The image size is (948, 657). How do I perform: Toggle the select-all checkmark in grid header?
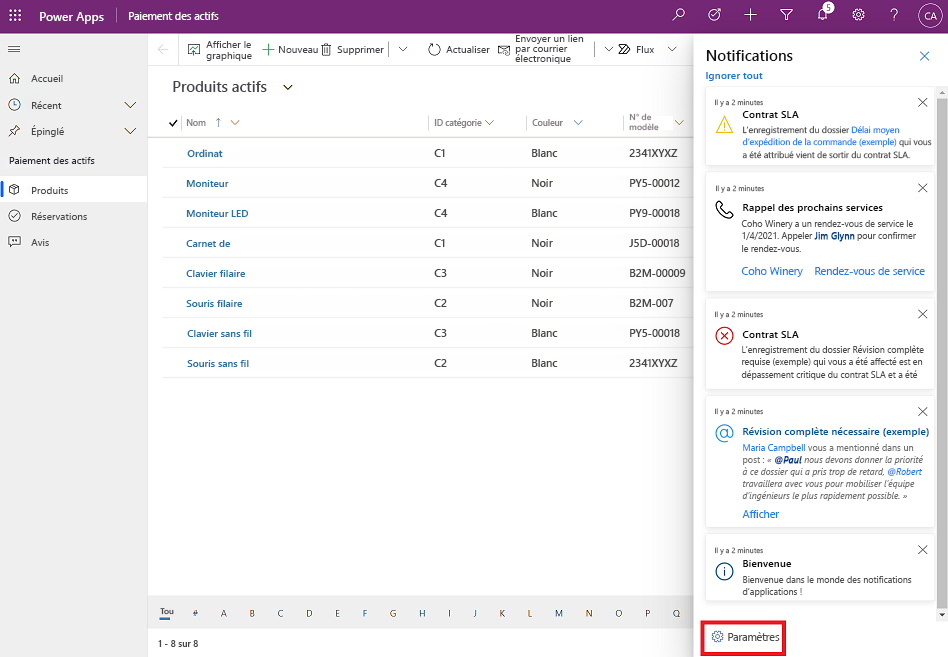[173, 123]
